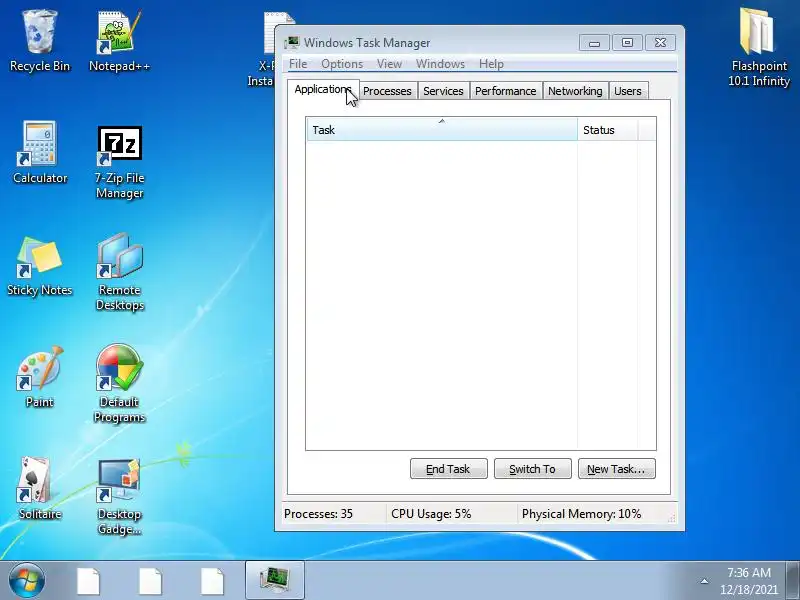This screenshot has height=600, width=800.
Task: Click the Windows Start orb
Action: (x=27, y=581)
